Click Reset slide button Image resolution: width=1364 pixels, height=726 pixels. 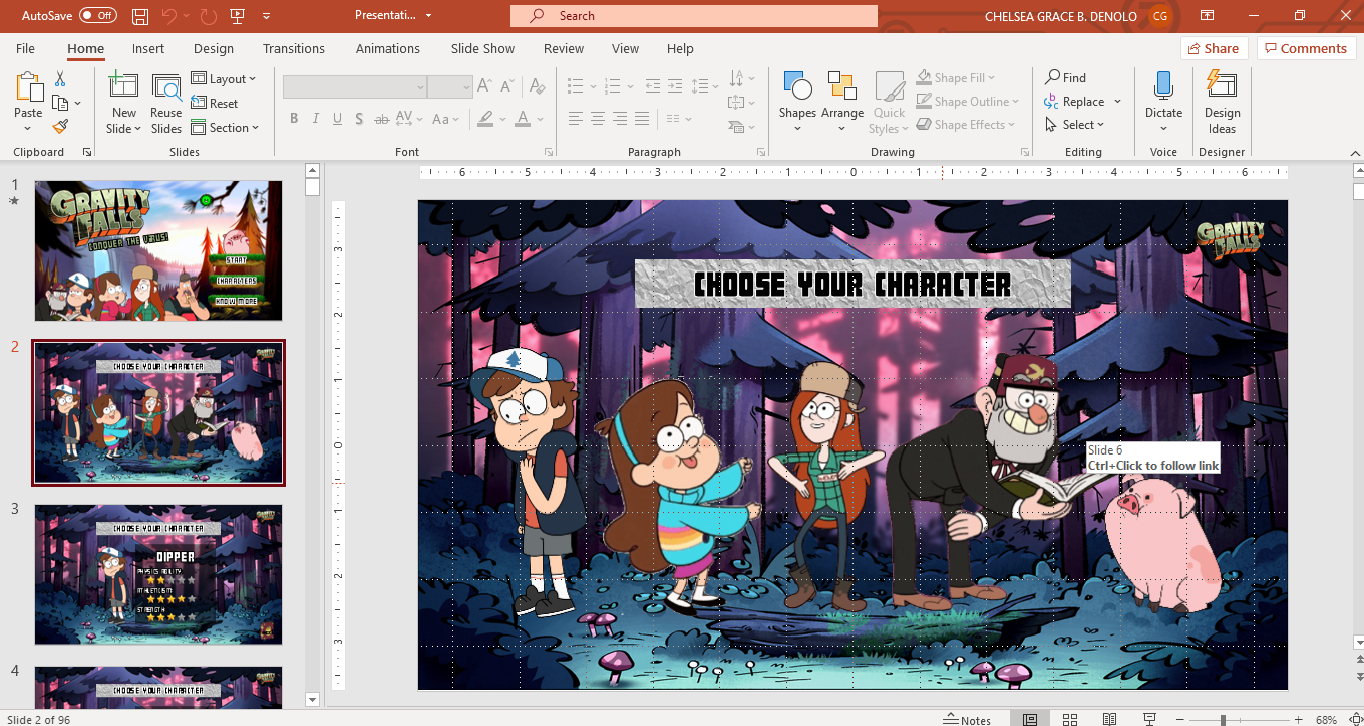215,103
